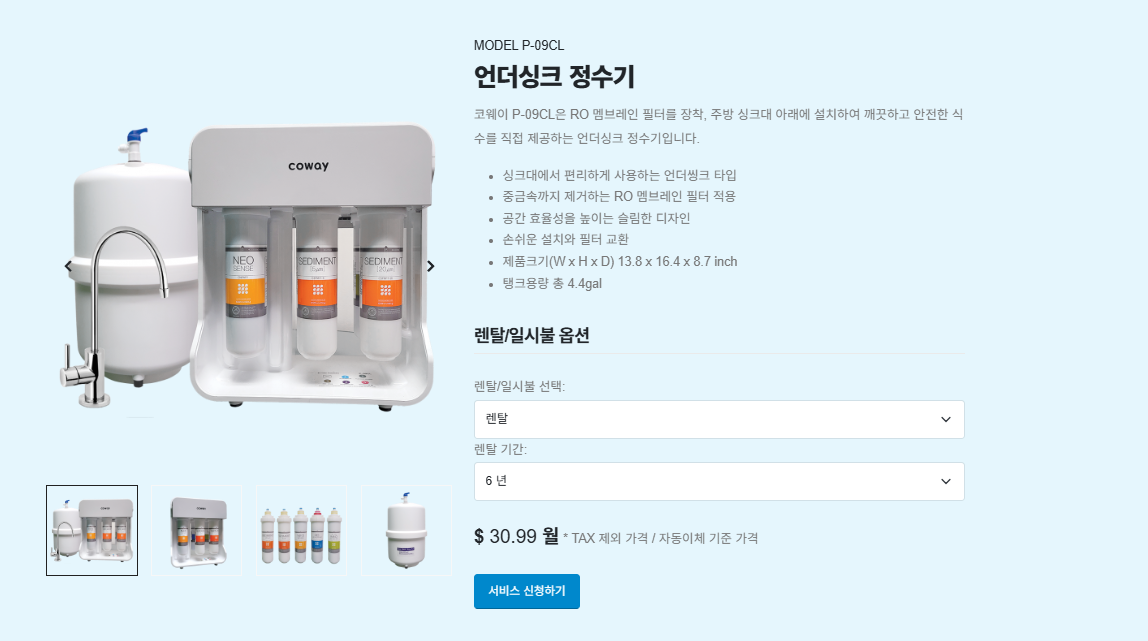Click the 언더싱크 정수기 product title

pyautogui.click(x=554, y=77)
